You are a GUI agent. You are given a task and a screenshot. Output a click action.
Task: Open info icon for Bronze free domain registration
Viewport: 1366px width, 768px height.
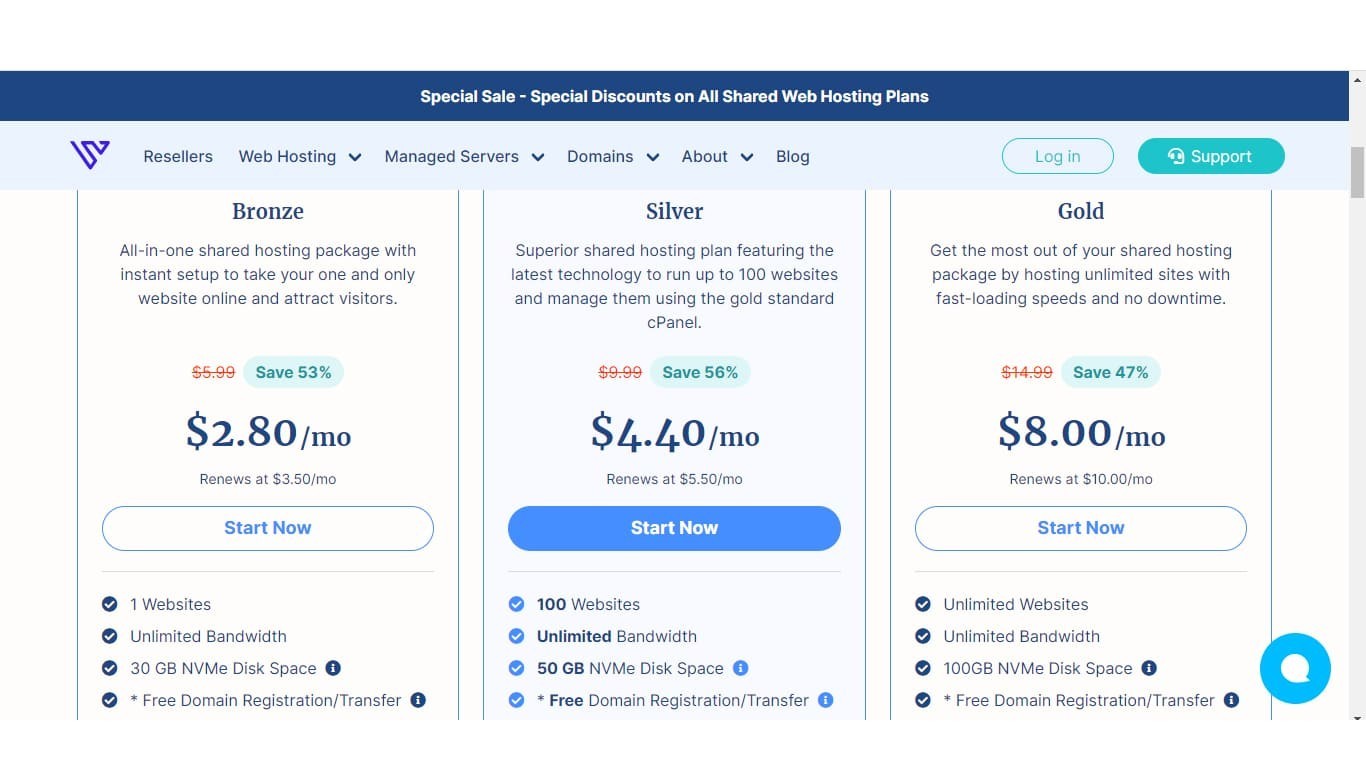click(418, 700)
